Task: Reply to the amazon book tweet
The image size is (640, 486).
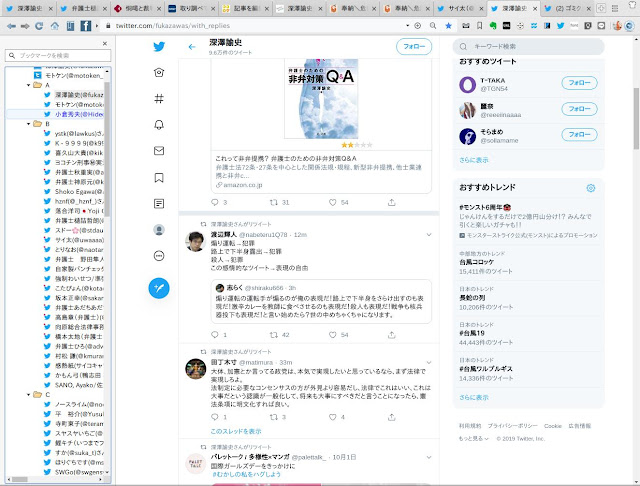Action: point(215,202)
